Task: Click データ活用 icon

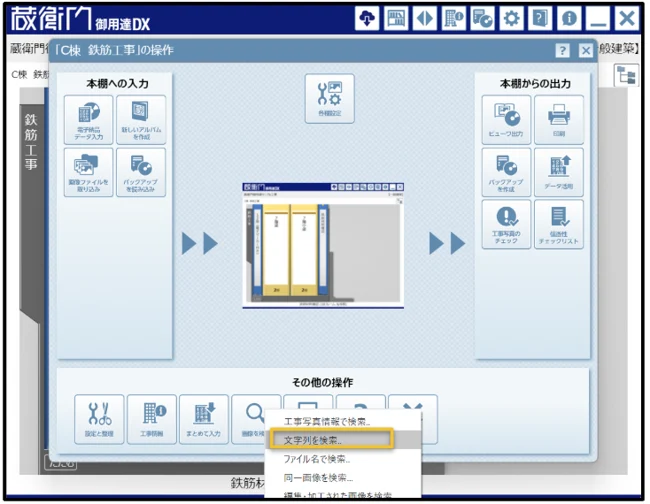Action: 559,173
